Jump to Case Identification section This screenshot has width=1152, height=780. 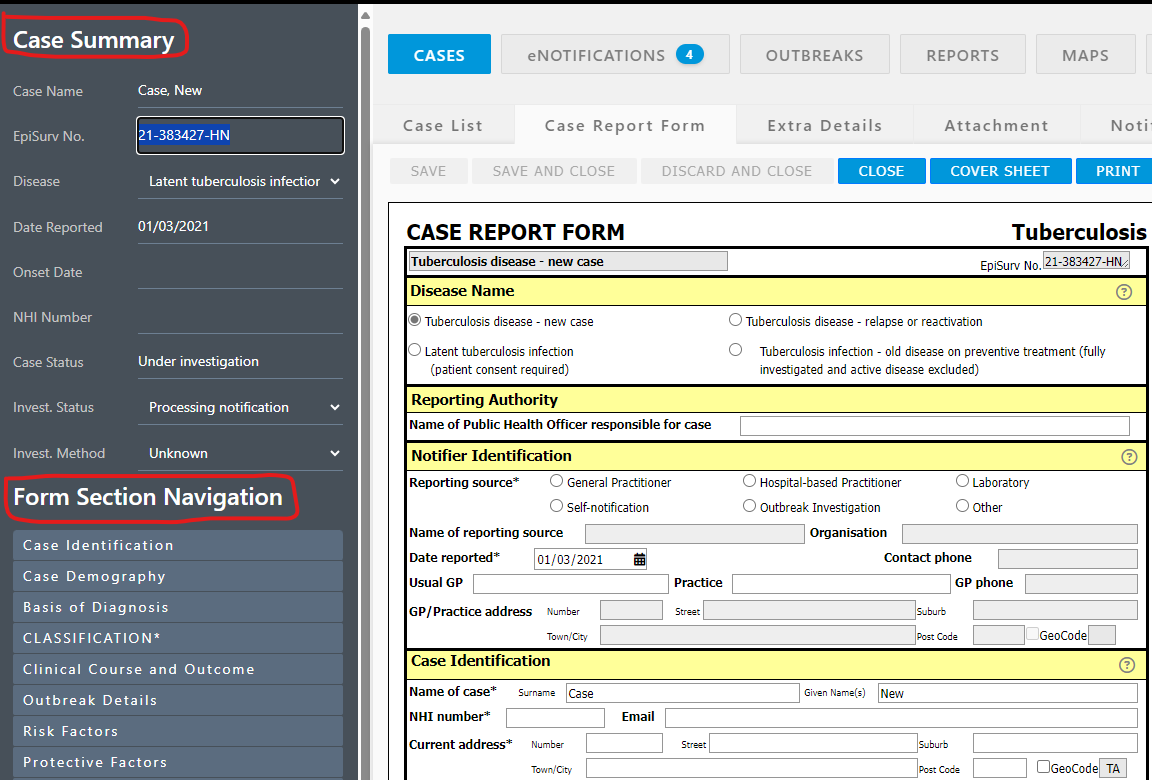point(178,545)
